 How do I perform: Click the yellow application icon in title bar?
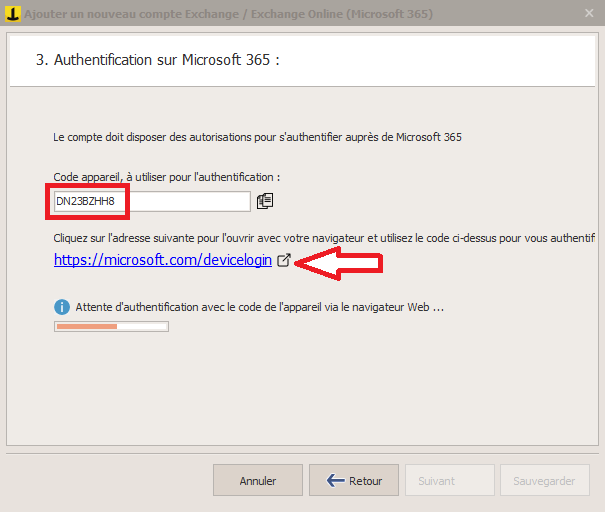pos(13,14)
